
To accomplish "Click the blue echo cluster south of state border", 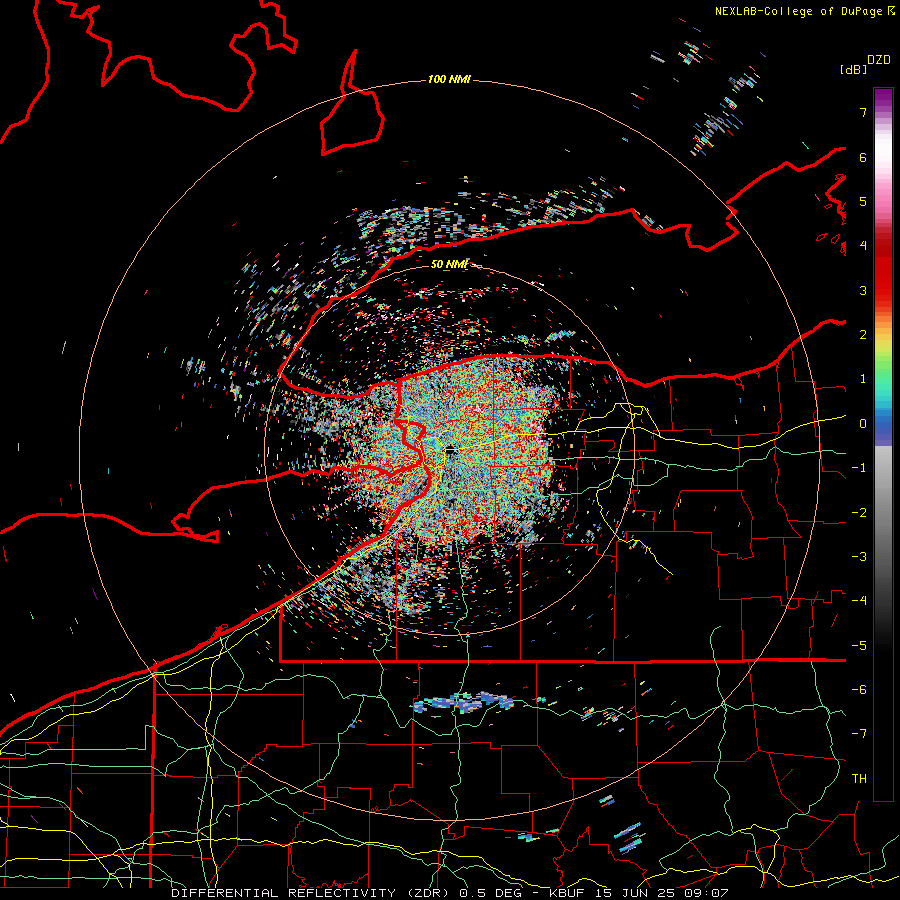I will [464, 702].
